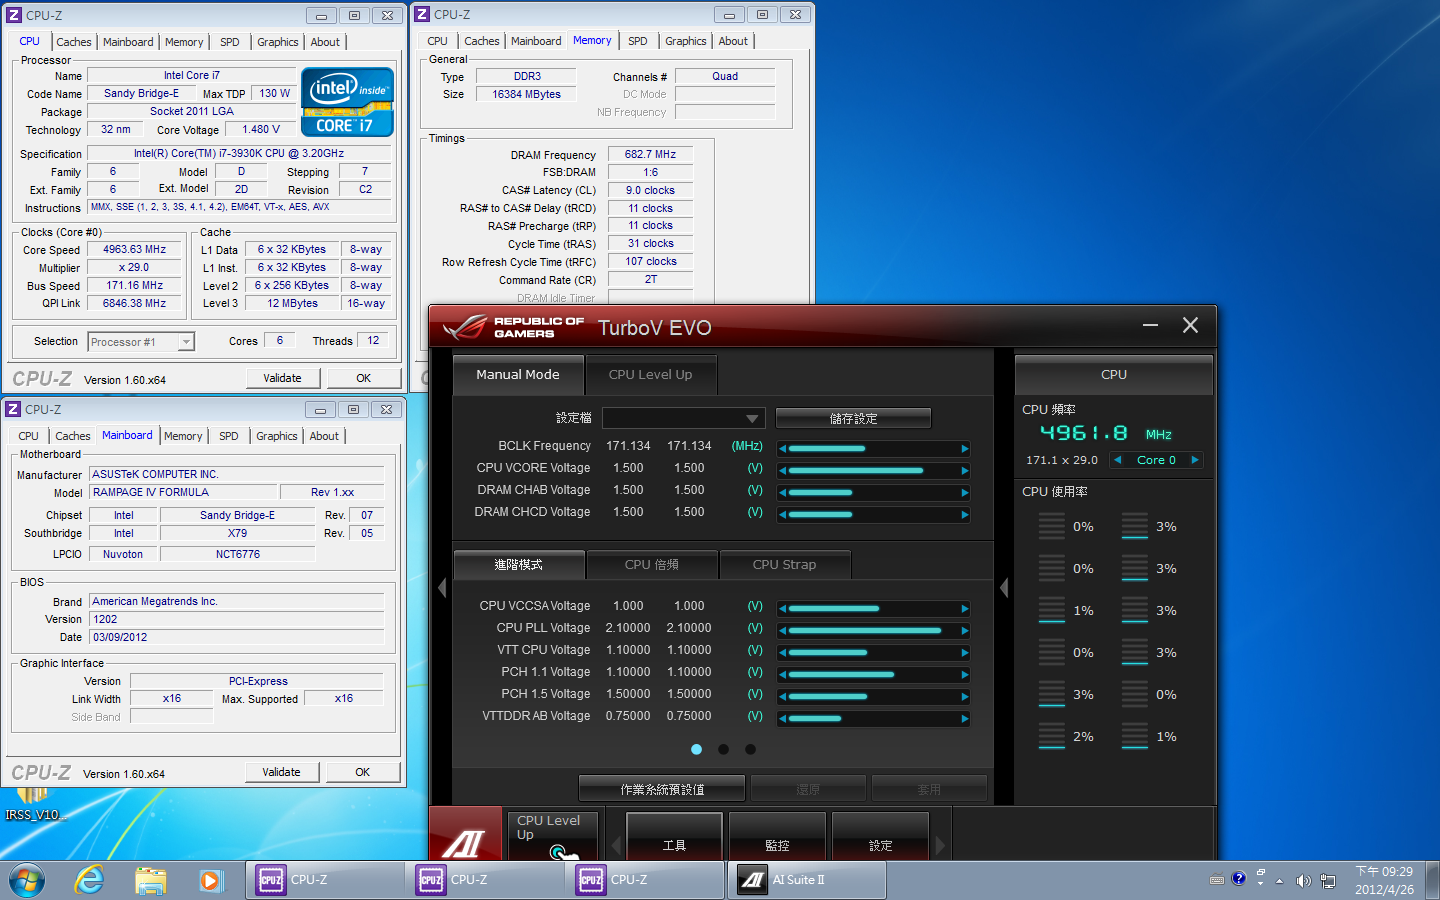Image resolution: width=1440 pixels, height=900 pixels.
Task: Select the Manual Mode tab
Action: click(518, 375)
